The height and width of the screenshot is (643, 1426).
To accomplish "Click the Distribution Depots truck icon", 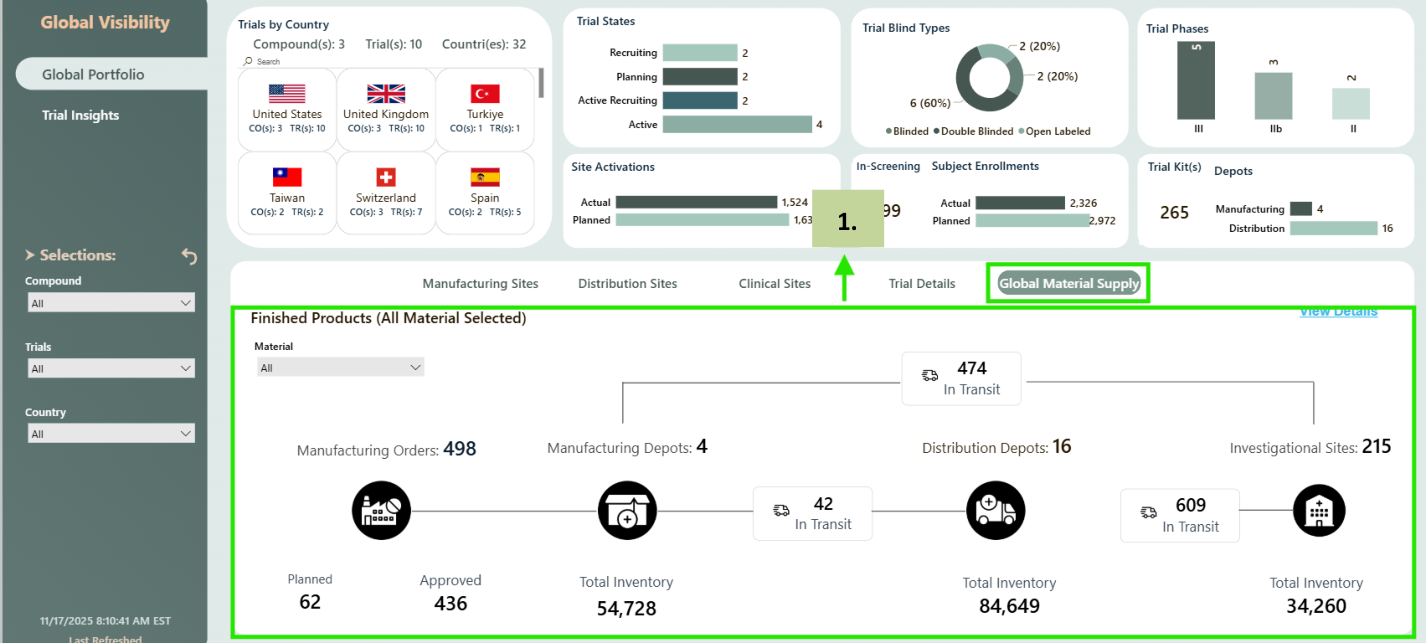I will tap(995, 511).
